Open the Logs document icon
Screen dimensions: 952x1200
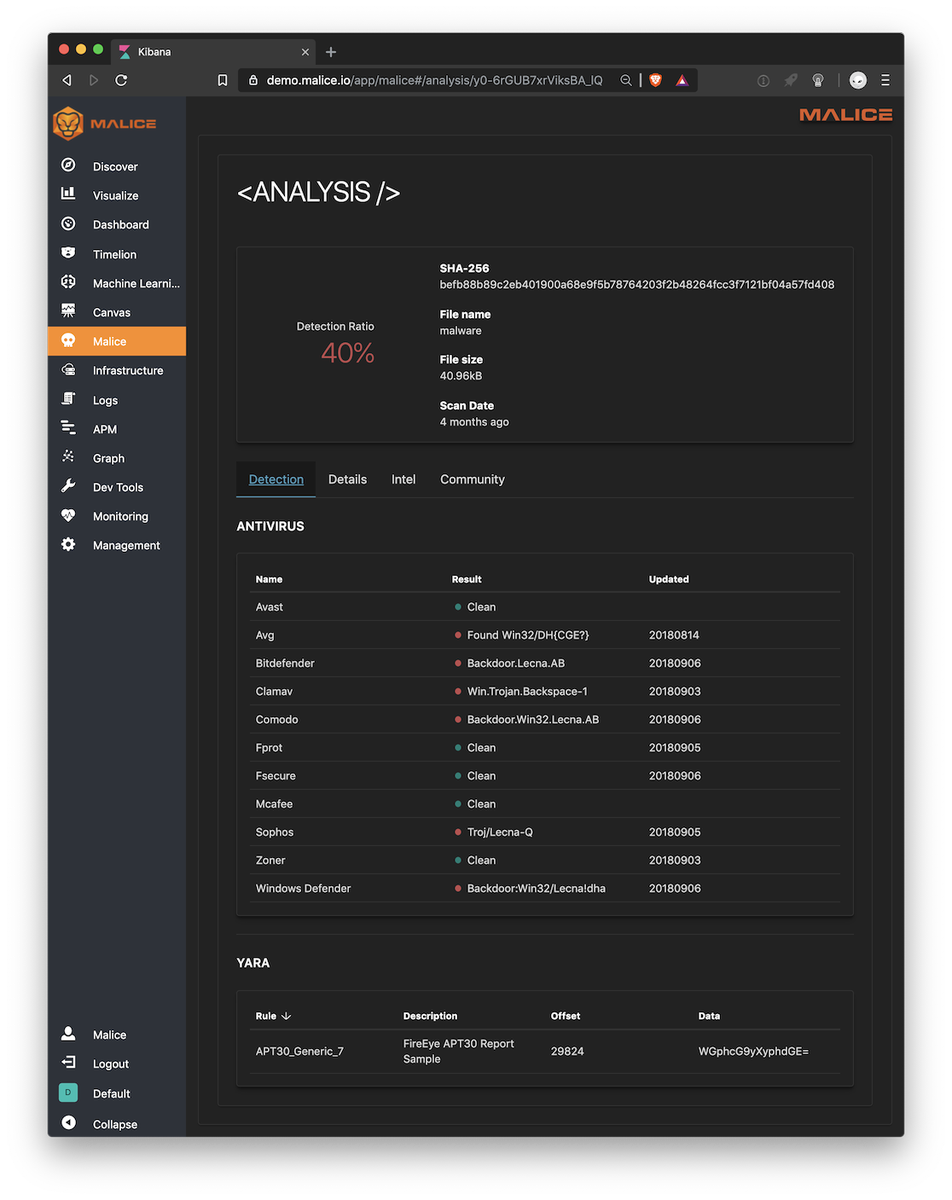[68, 399]
